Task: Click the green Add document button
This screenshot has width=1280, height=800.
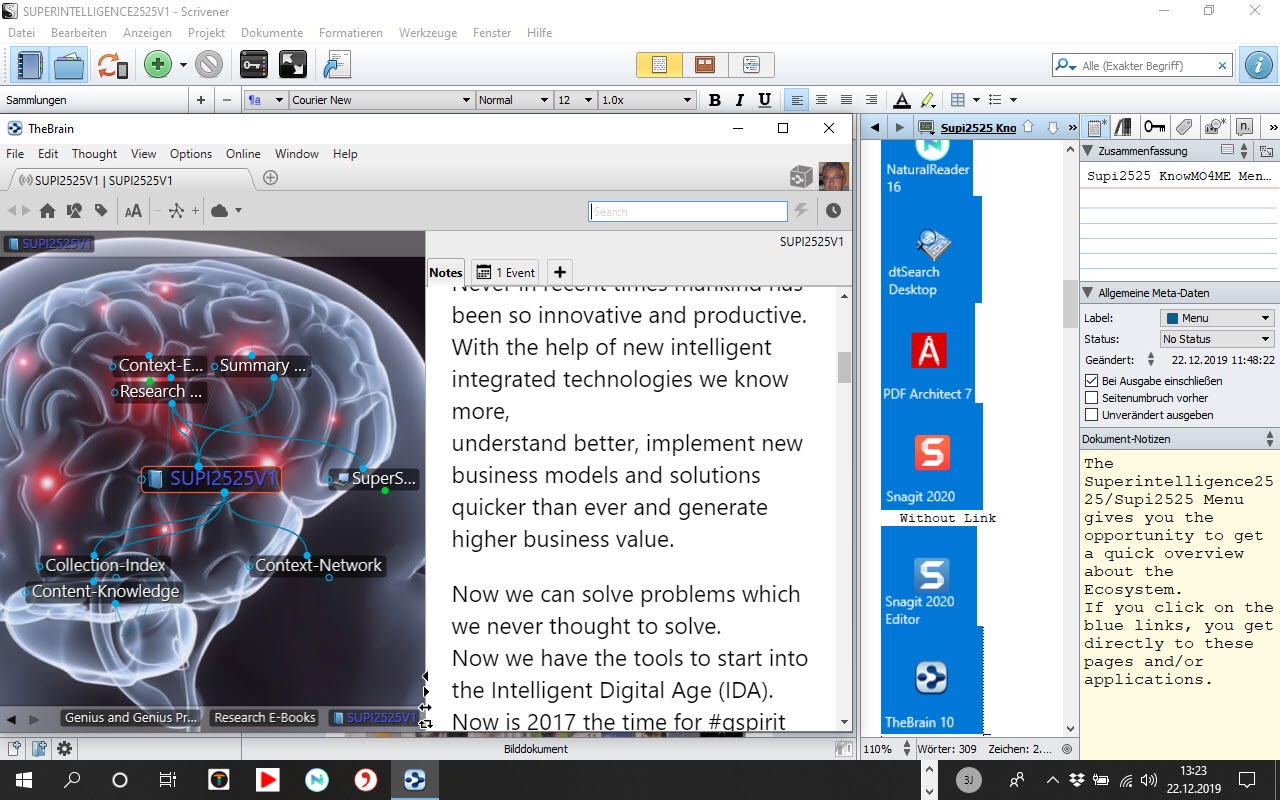Action: 157,66
